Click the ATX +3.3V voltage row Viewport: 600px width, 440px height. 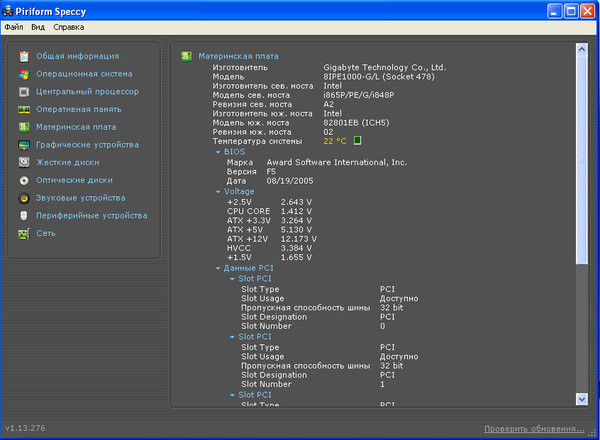tap(269, 220)
